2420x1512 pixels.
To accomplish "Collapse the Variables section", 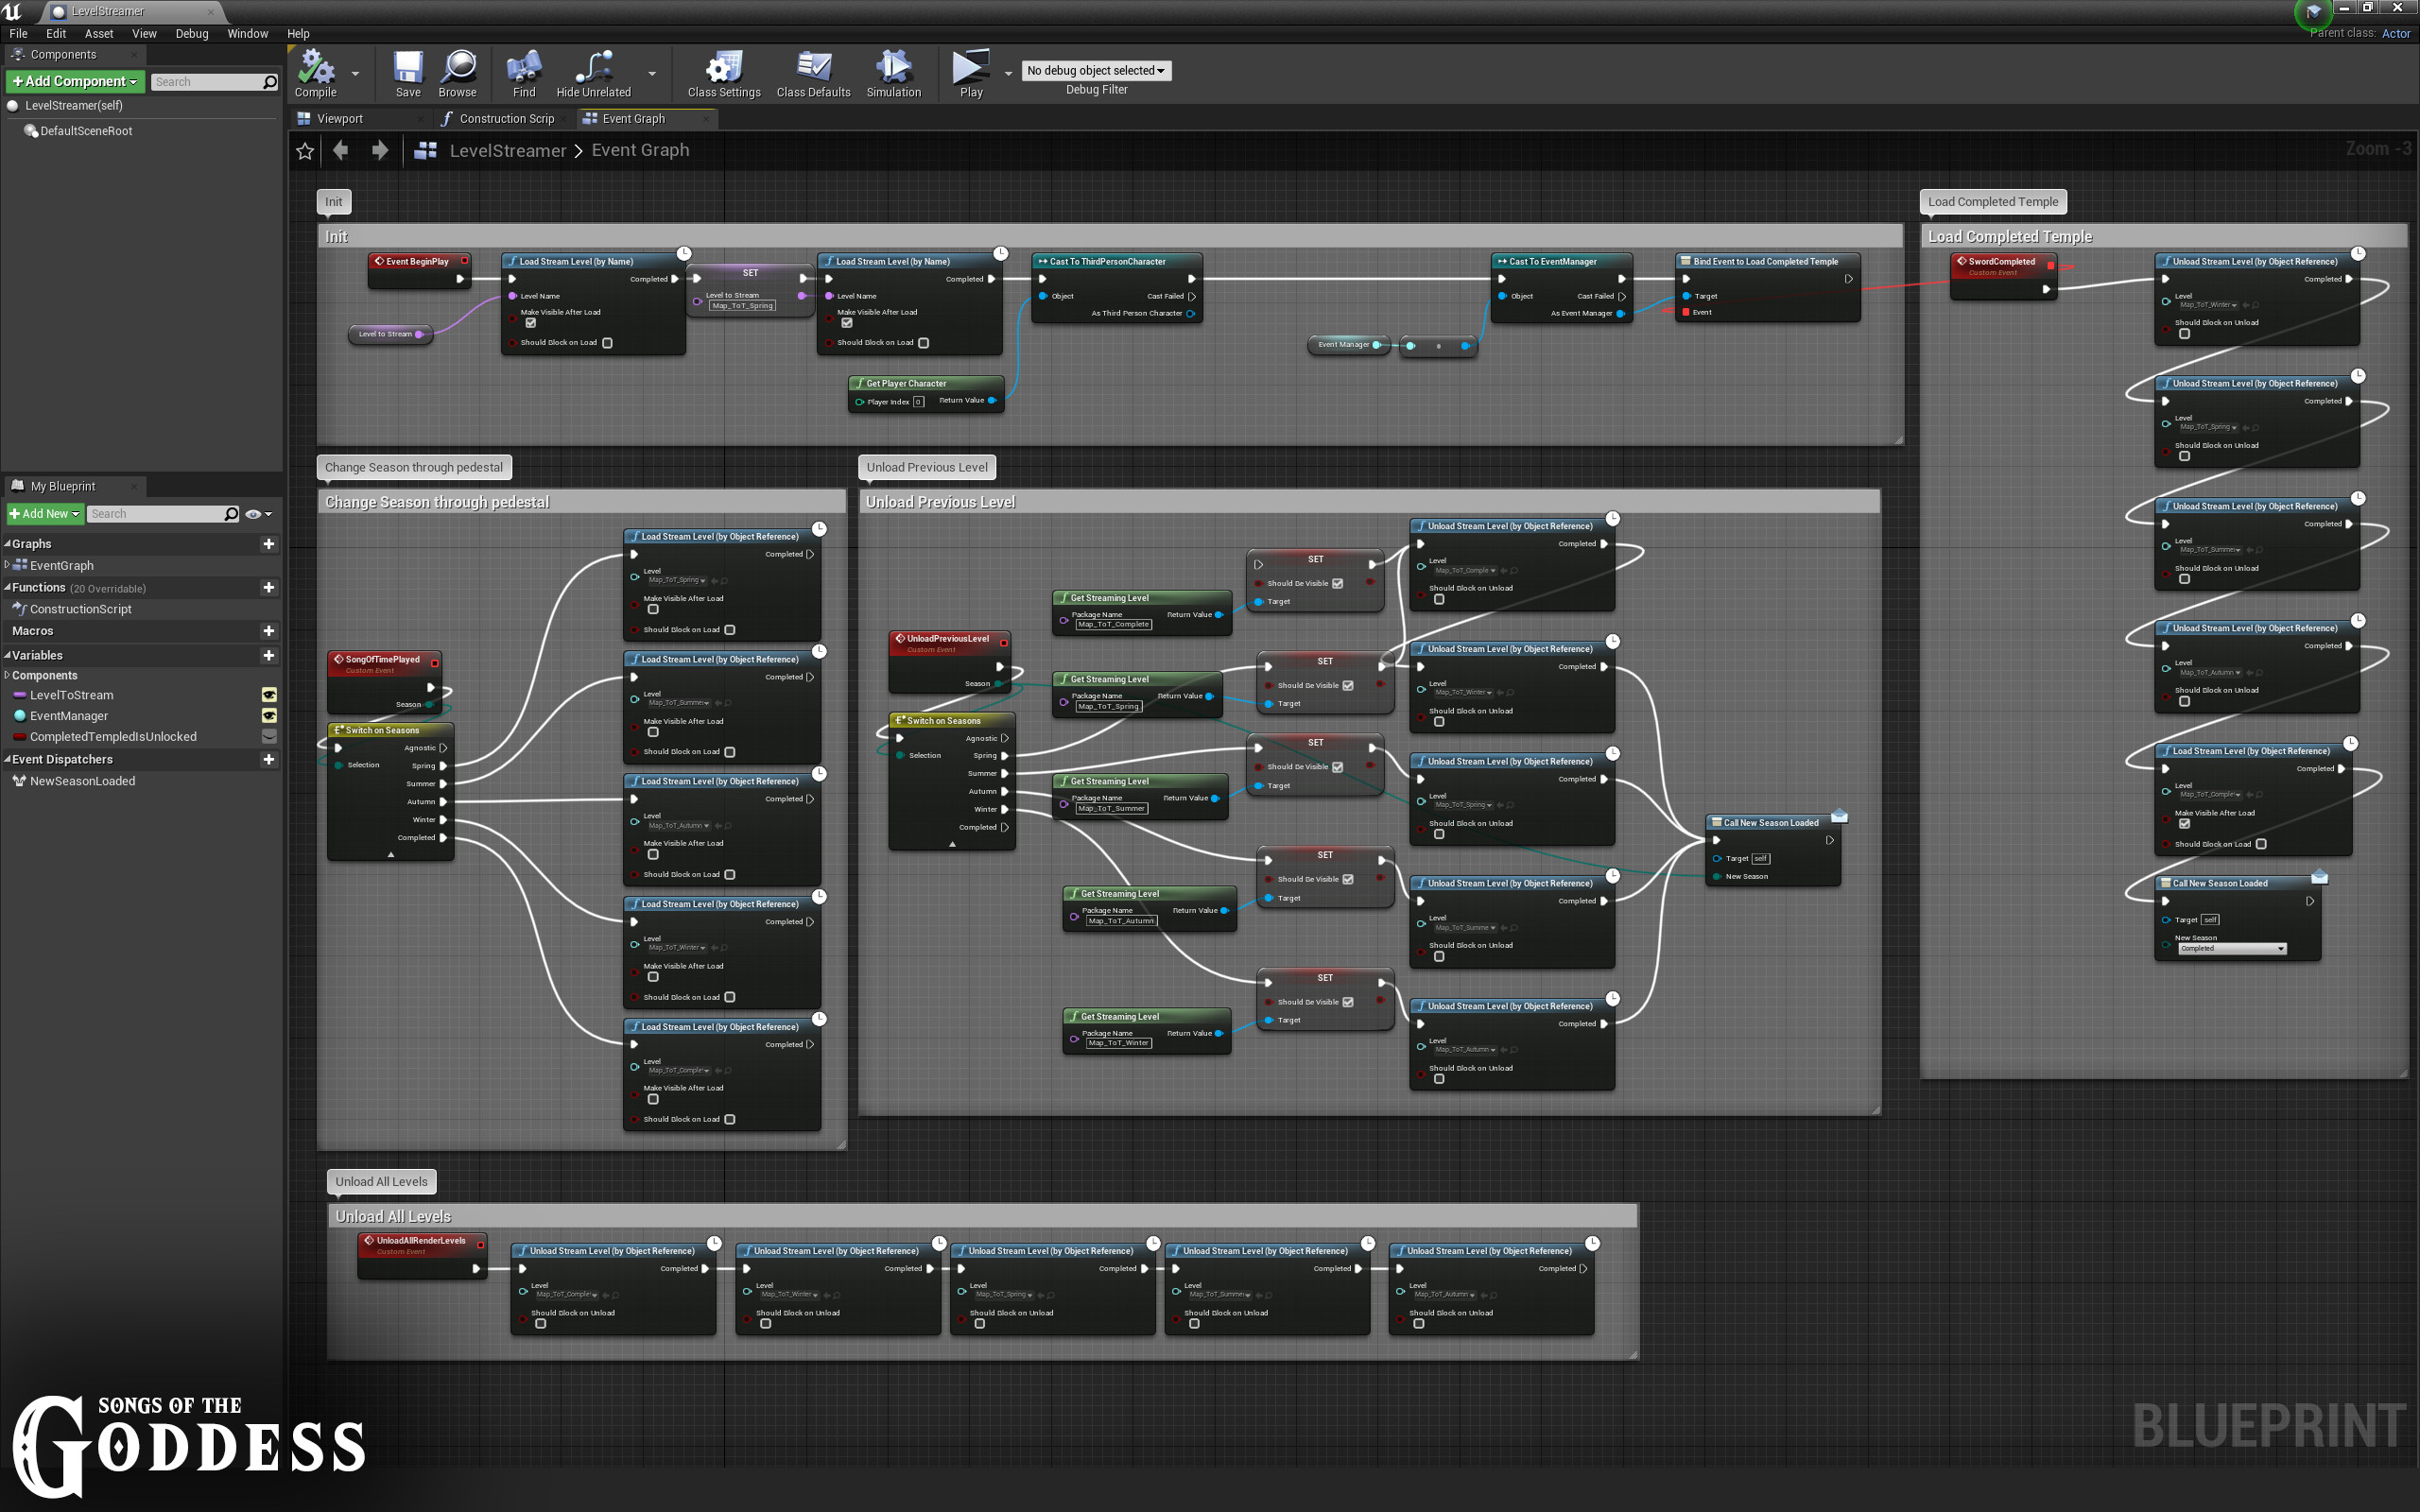I will point(8,656).
